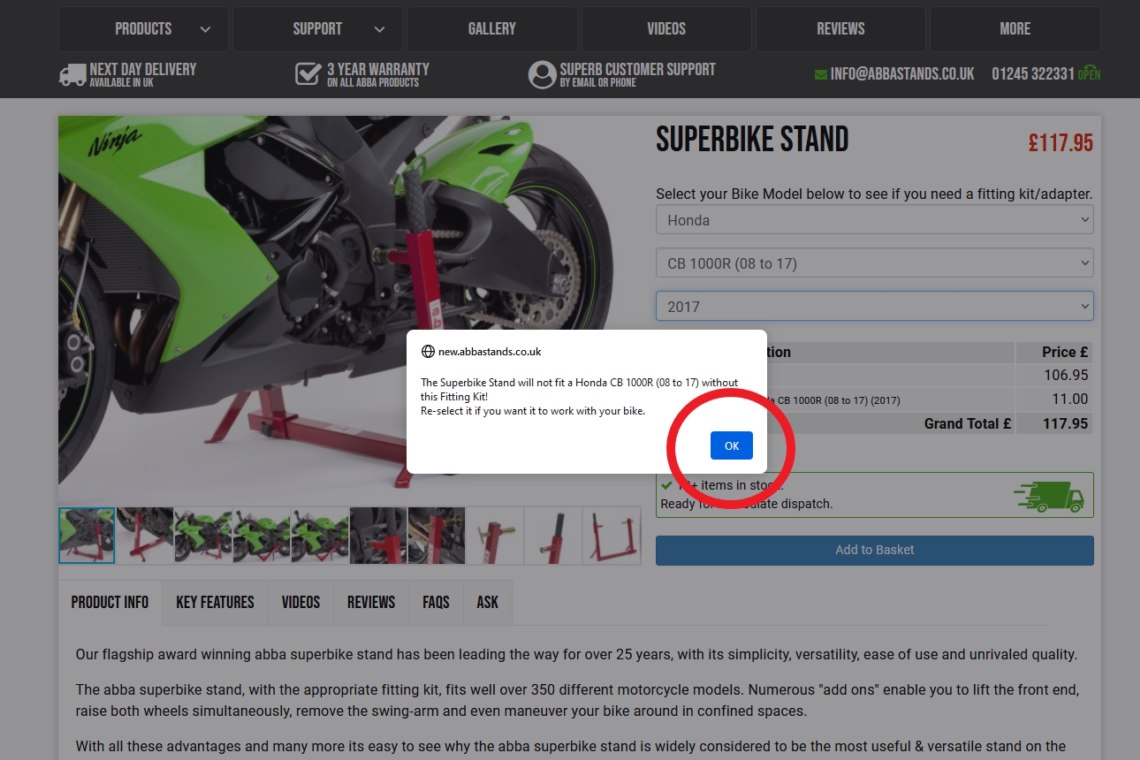Select the third product thumbnail
Image resolution: width=1140 pixels, height=760 pixels.
(204, 535)
